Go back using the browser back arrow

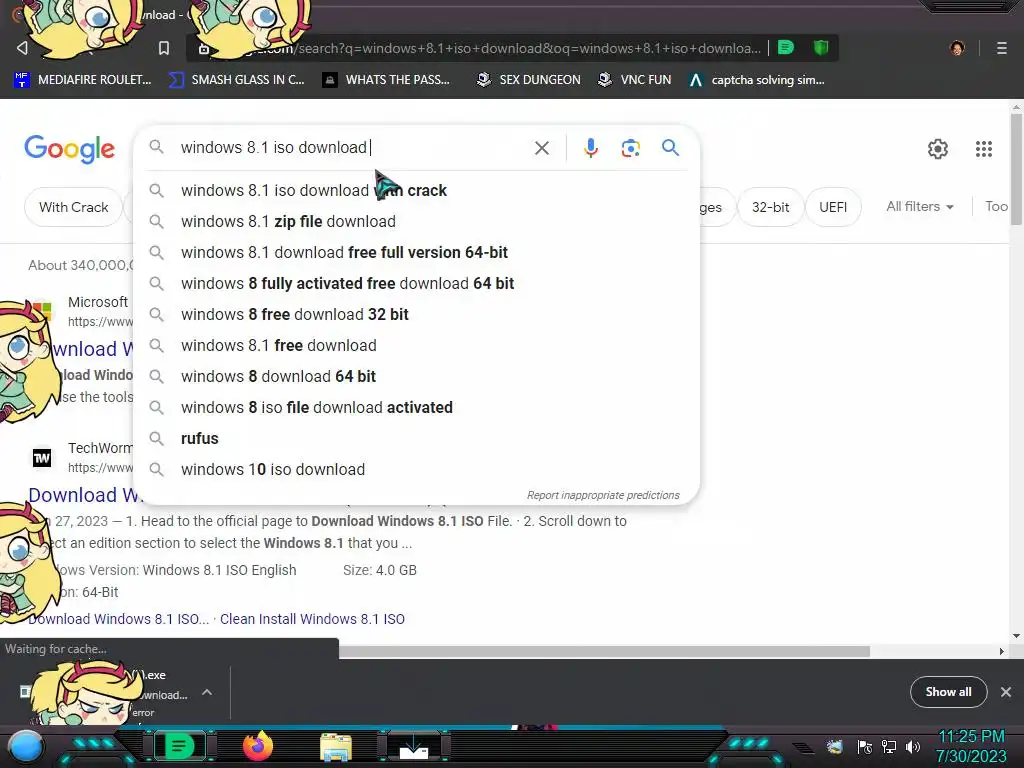(x=22, y=48)
